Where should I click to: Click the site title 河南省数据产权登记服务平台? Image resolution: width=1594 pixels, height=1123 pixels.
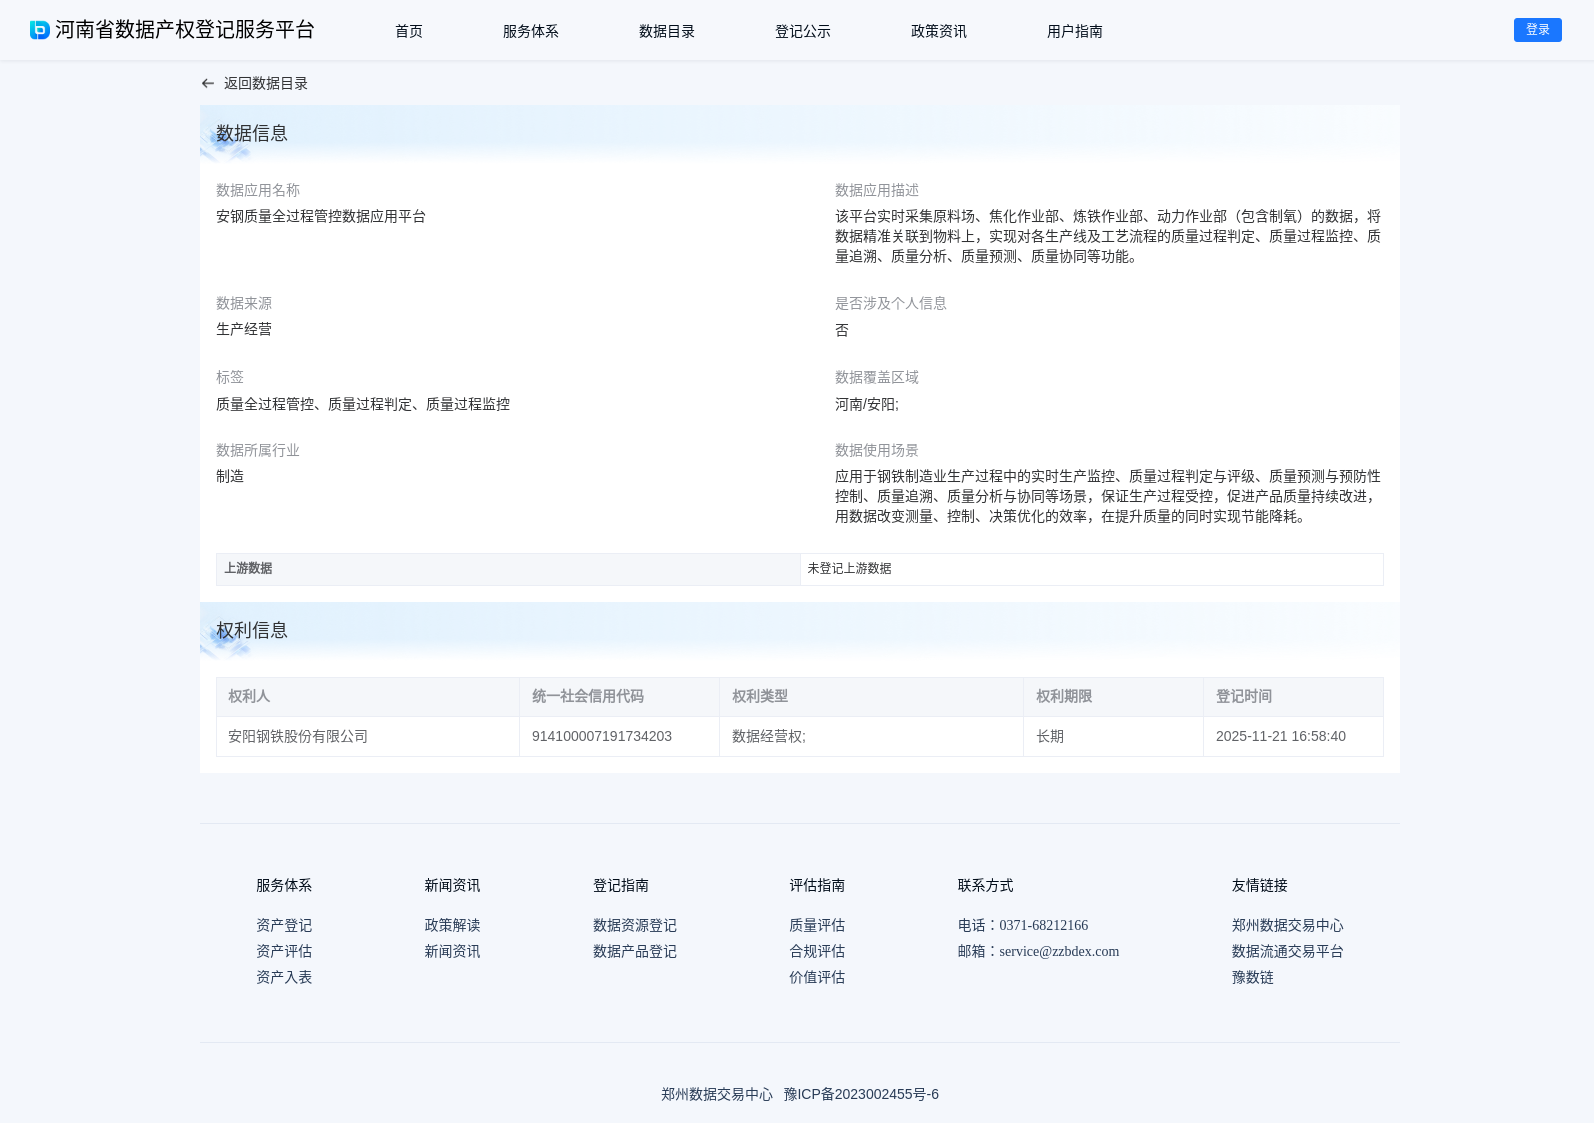point(185,30)
